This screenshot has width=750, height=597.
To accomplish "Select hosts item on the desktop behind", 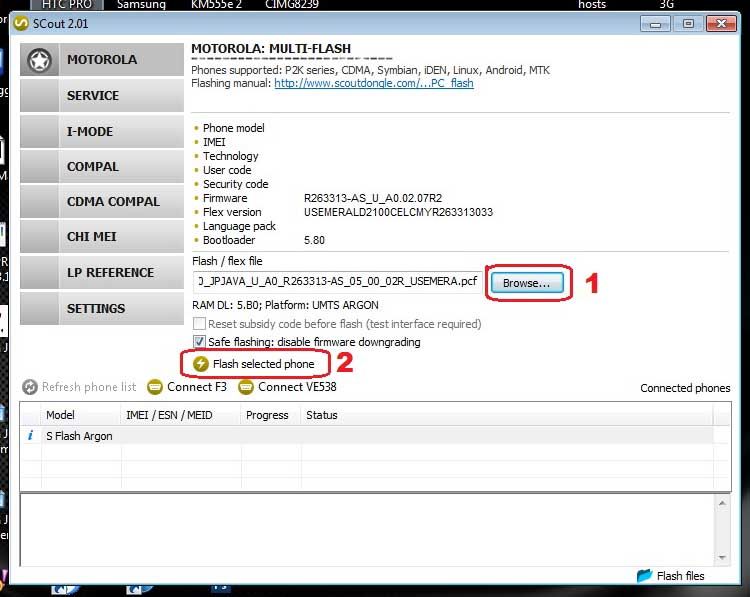I will click(592, 5).
